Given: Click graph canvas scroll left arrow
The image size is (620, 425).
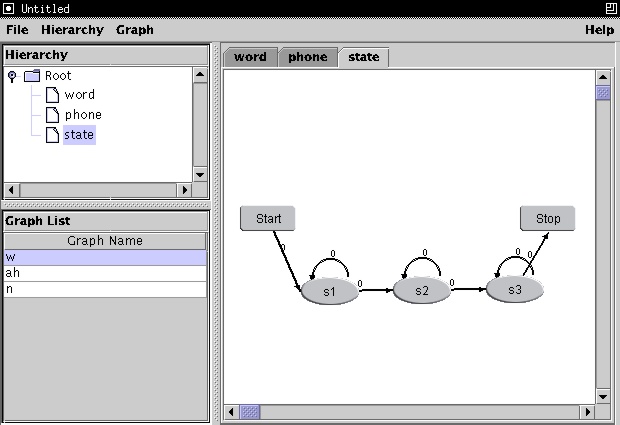Looking at the screenshot, I should [x=231, y=412].
